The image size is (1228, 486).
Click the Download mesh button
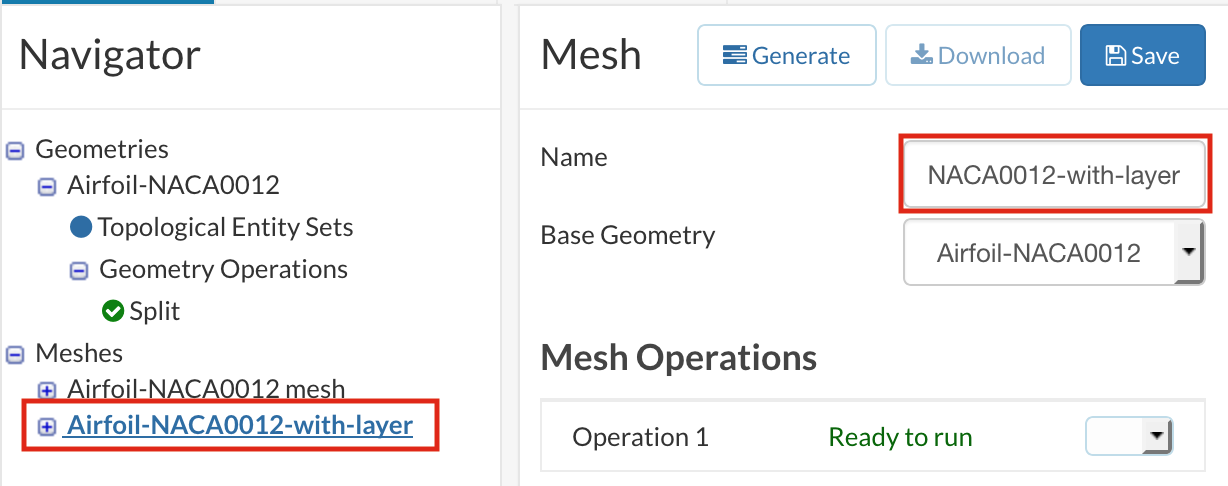pos(977,56)
